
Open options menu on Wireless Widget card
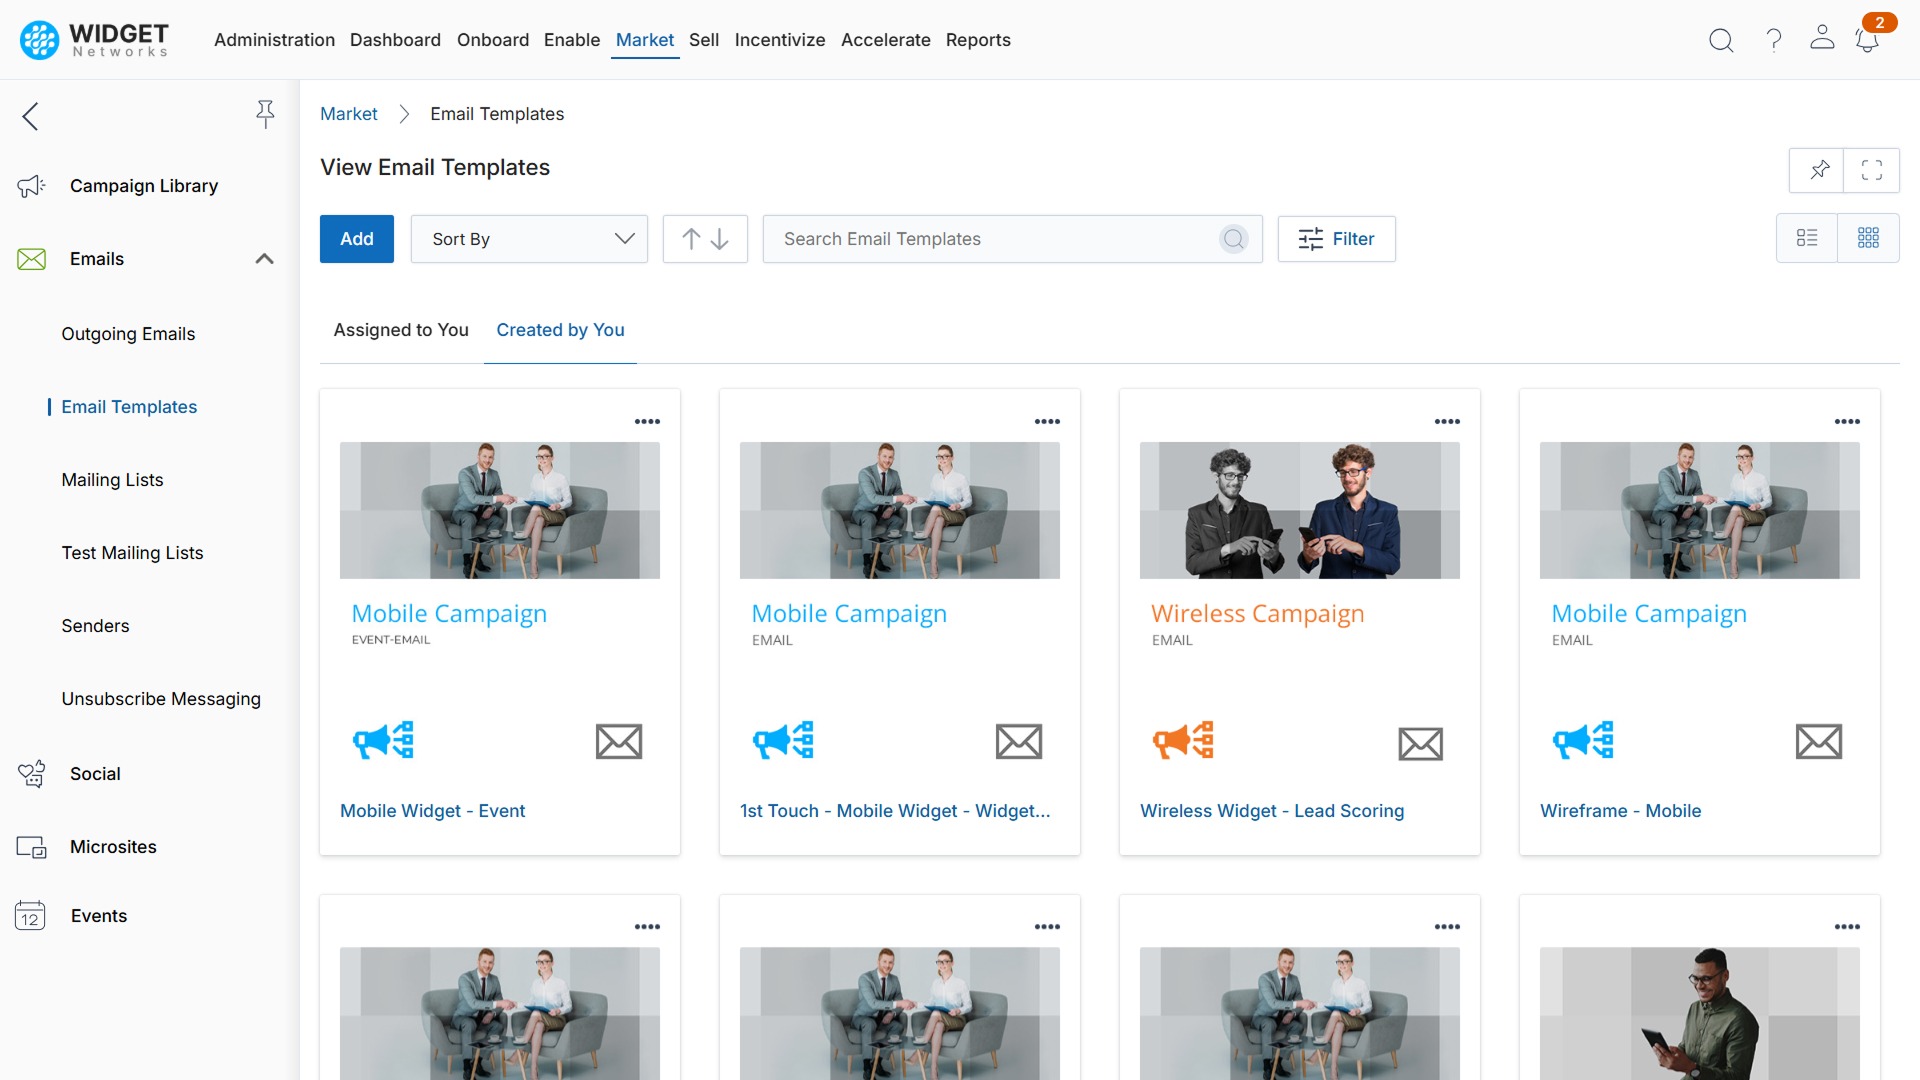(x=1447, y=421)
